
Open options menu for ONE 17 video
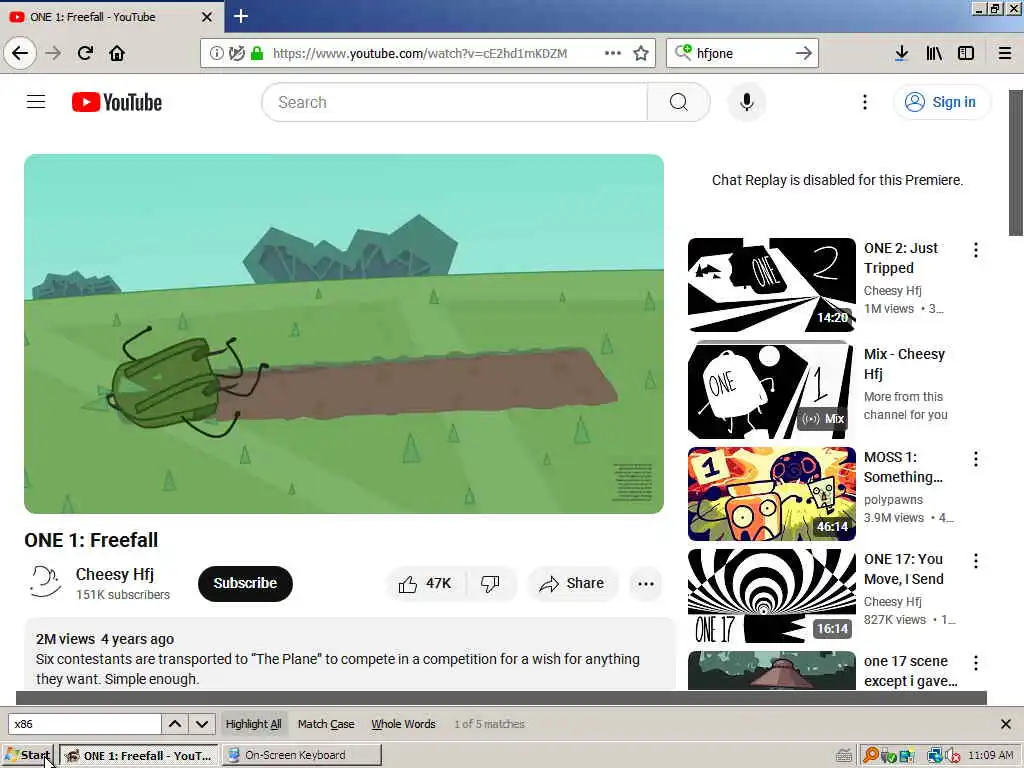(x=976, y=561)
